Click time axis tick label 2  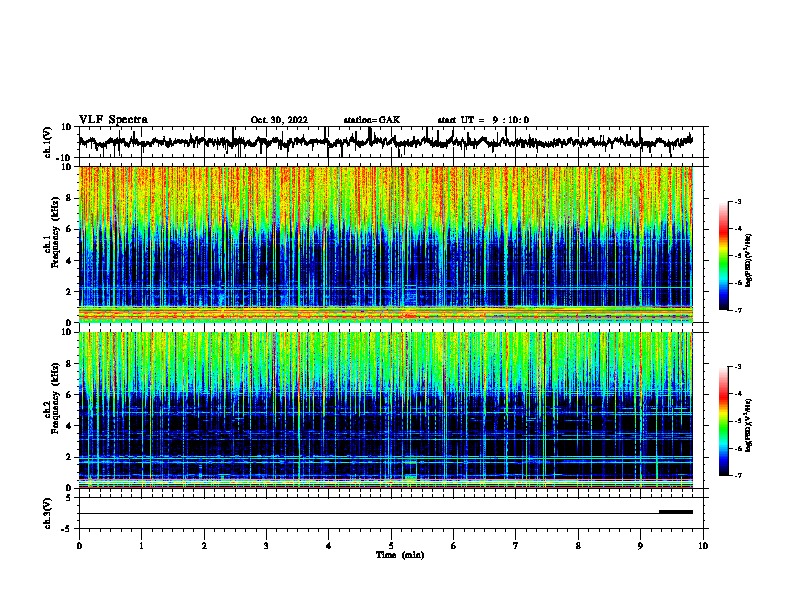click(x=204, y=545)
